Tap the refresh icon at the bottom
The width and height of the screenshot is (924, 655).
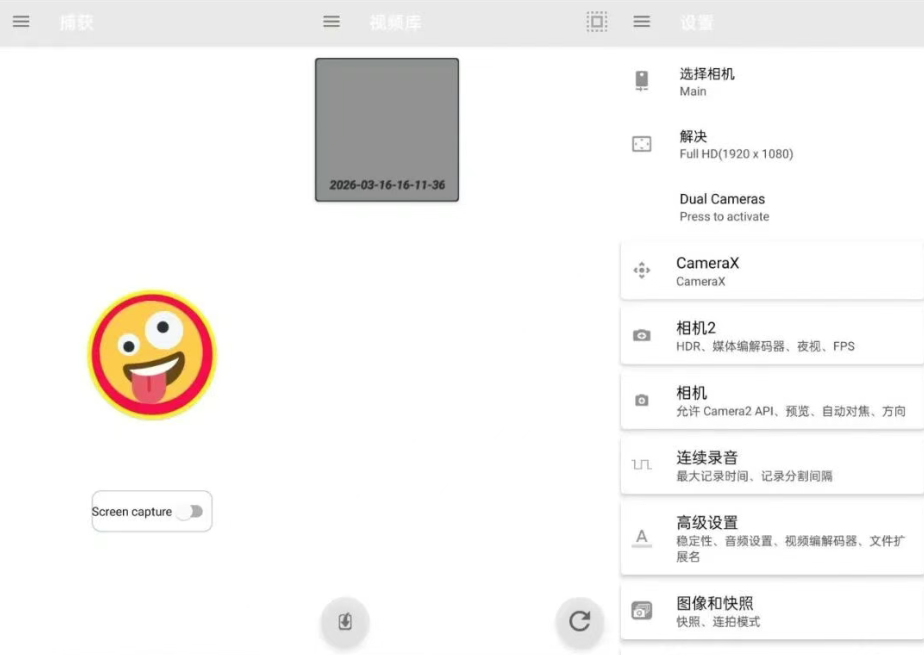pos(580,621)
